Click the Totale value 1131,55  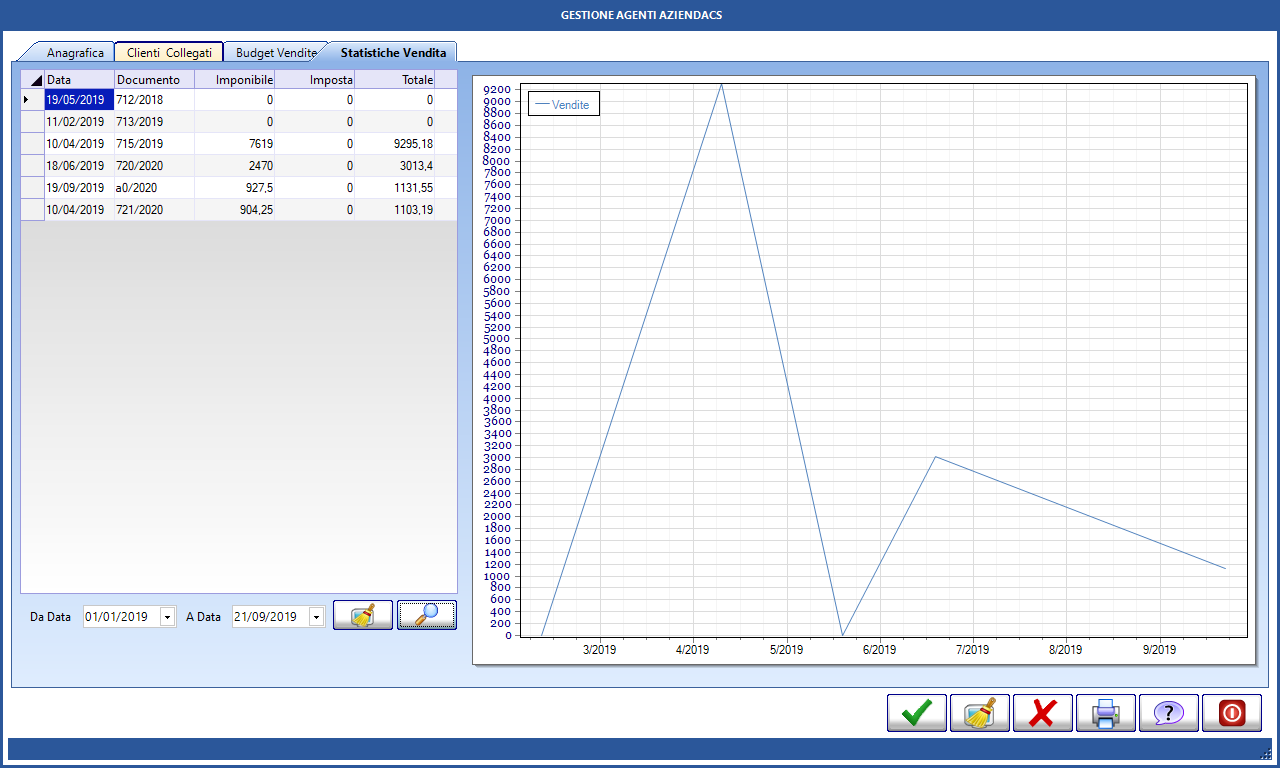click(394, 188)
